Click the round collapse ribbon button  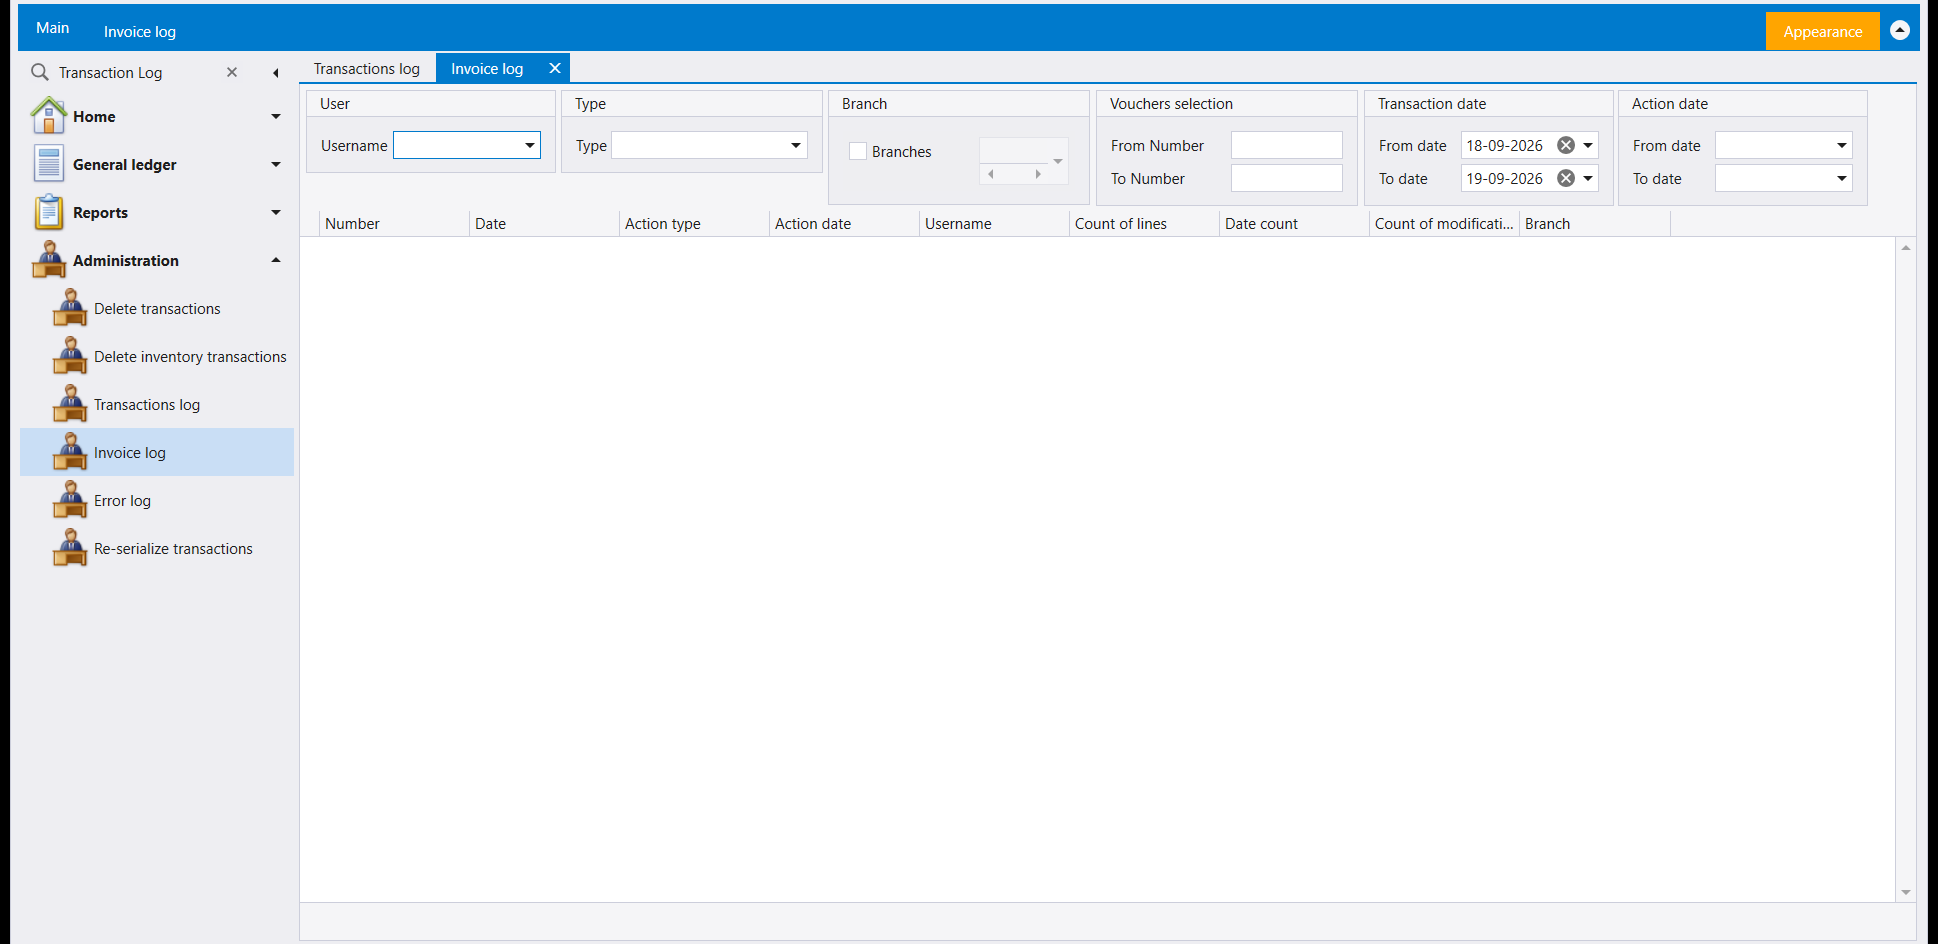coord(1900,30)
